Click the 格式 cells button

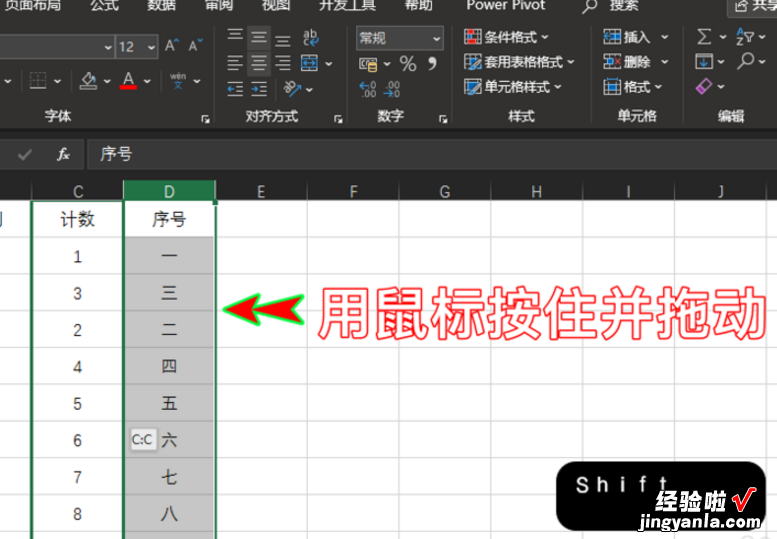click(x=633, y=87)
